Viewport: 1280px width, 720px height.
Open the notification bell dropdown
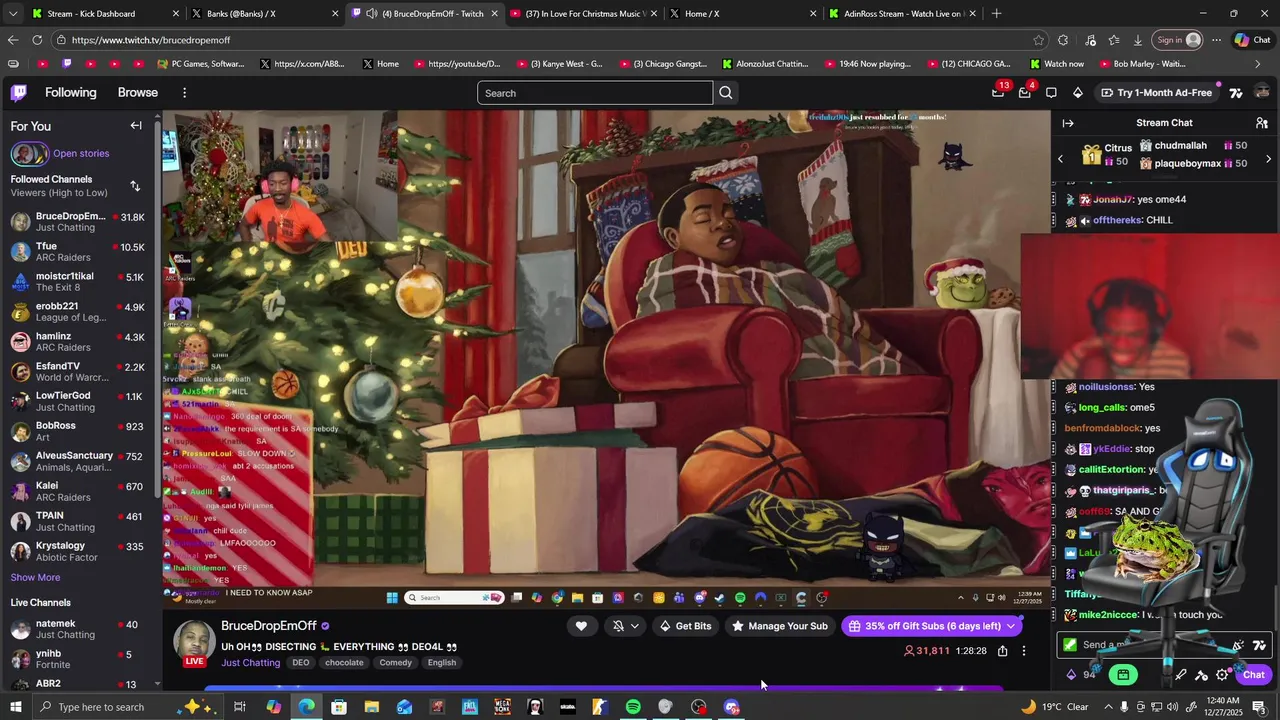point(626,626)
